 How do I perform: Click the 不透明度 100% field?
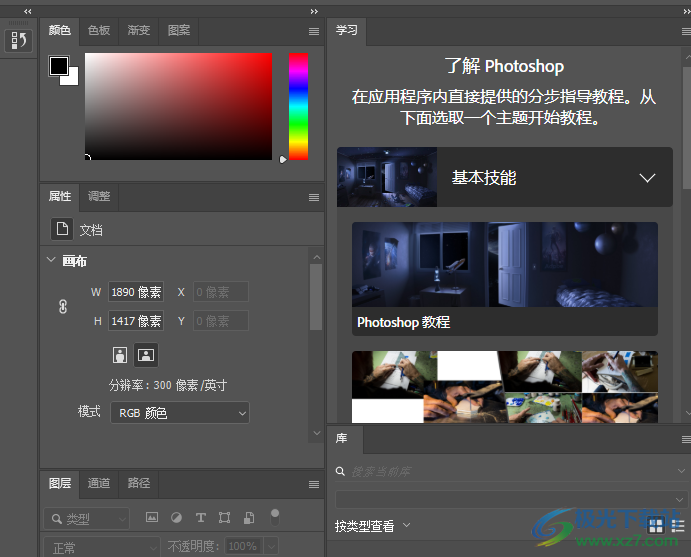tap(243, 546)
